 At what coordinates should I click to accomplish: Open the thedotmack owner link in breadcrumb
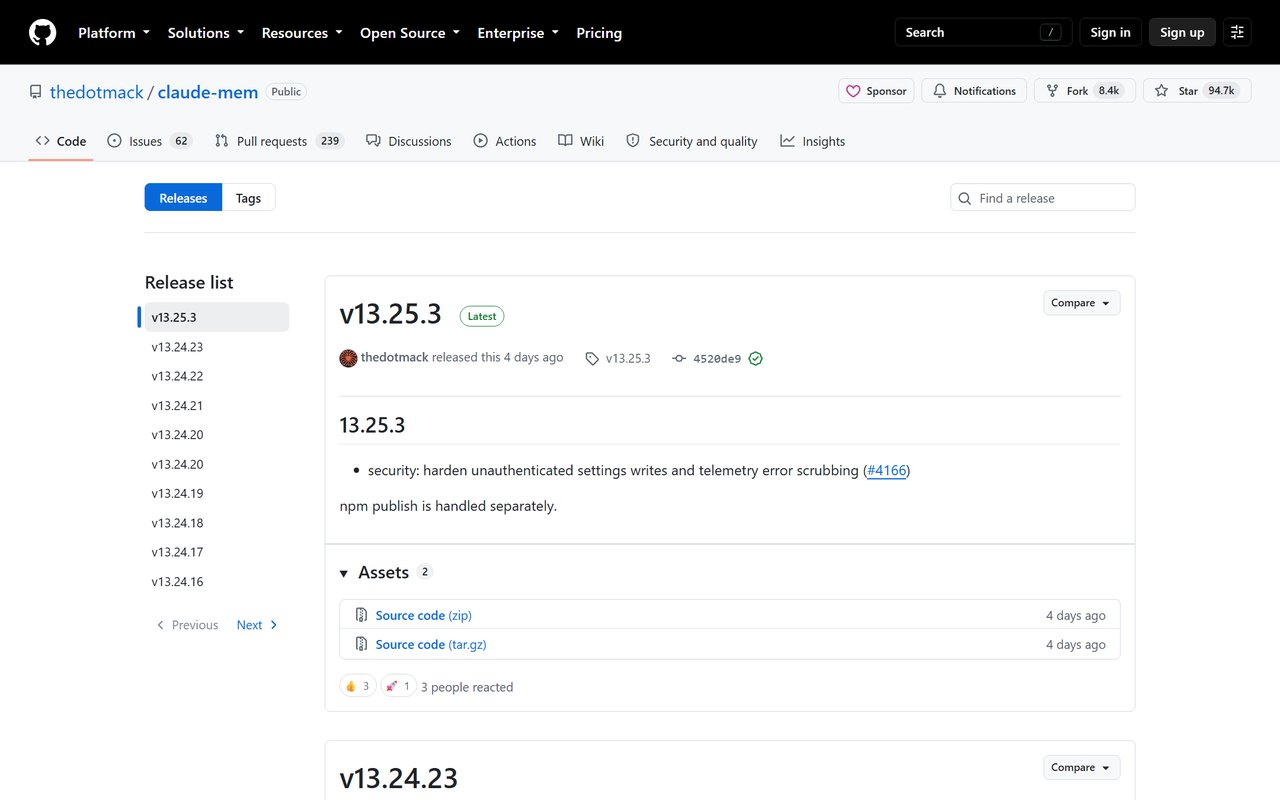(x=97, y=92)
